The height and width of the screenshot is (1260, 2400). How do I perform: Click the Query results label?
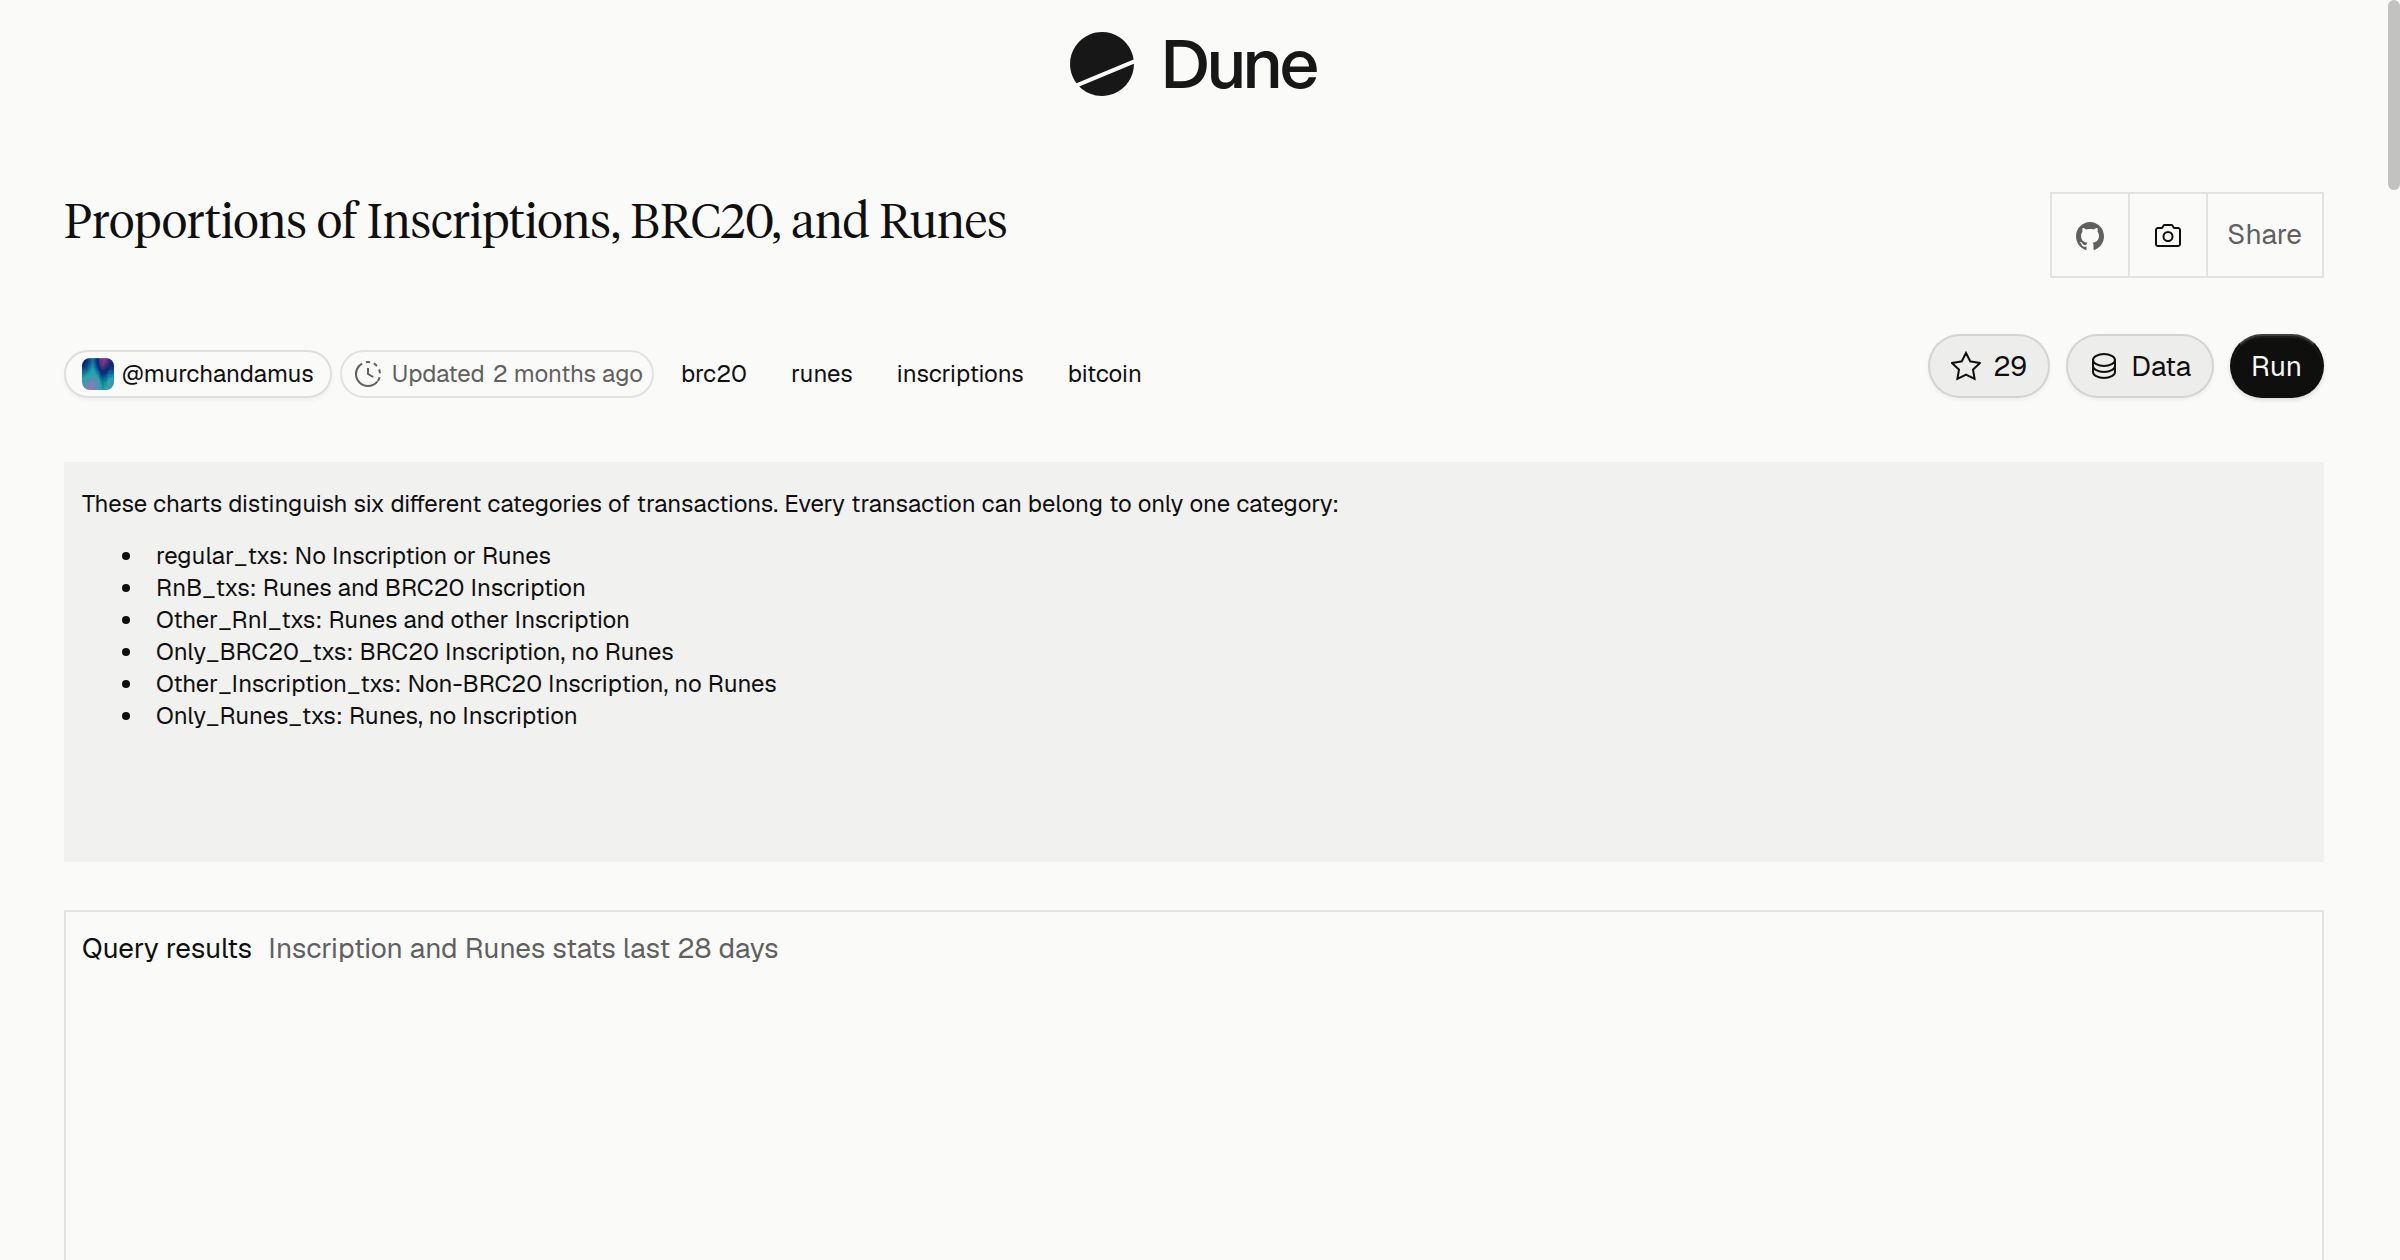[x=166, y=948]
